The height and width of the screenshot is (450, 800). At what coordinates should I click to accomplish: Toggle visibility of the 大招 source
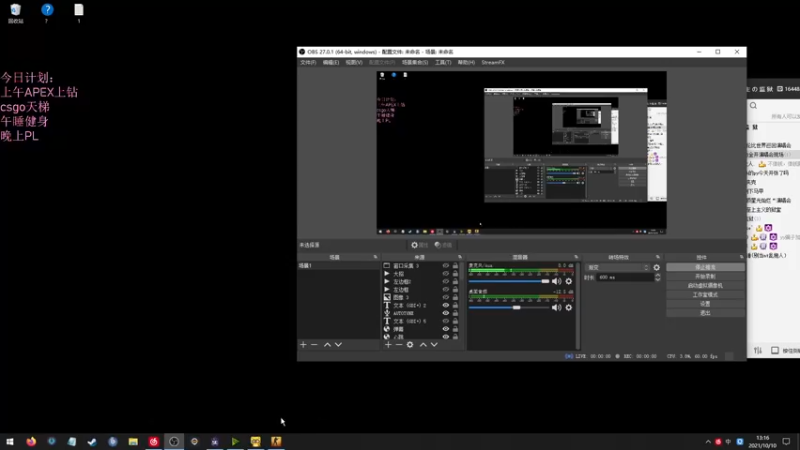click(445, 273)
